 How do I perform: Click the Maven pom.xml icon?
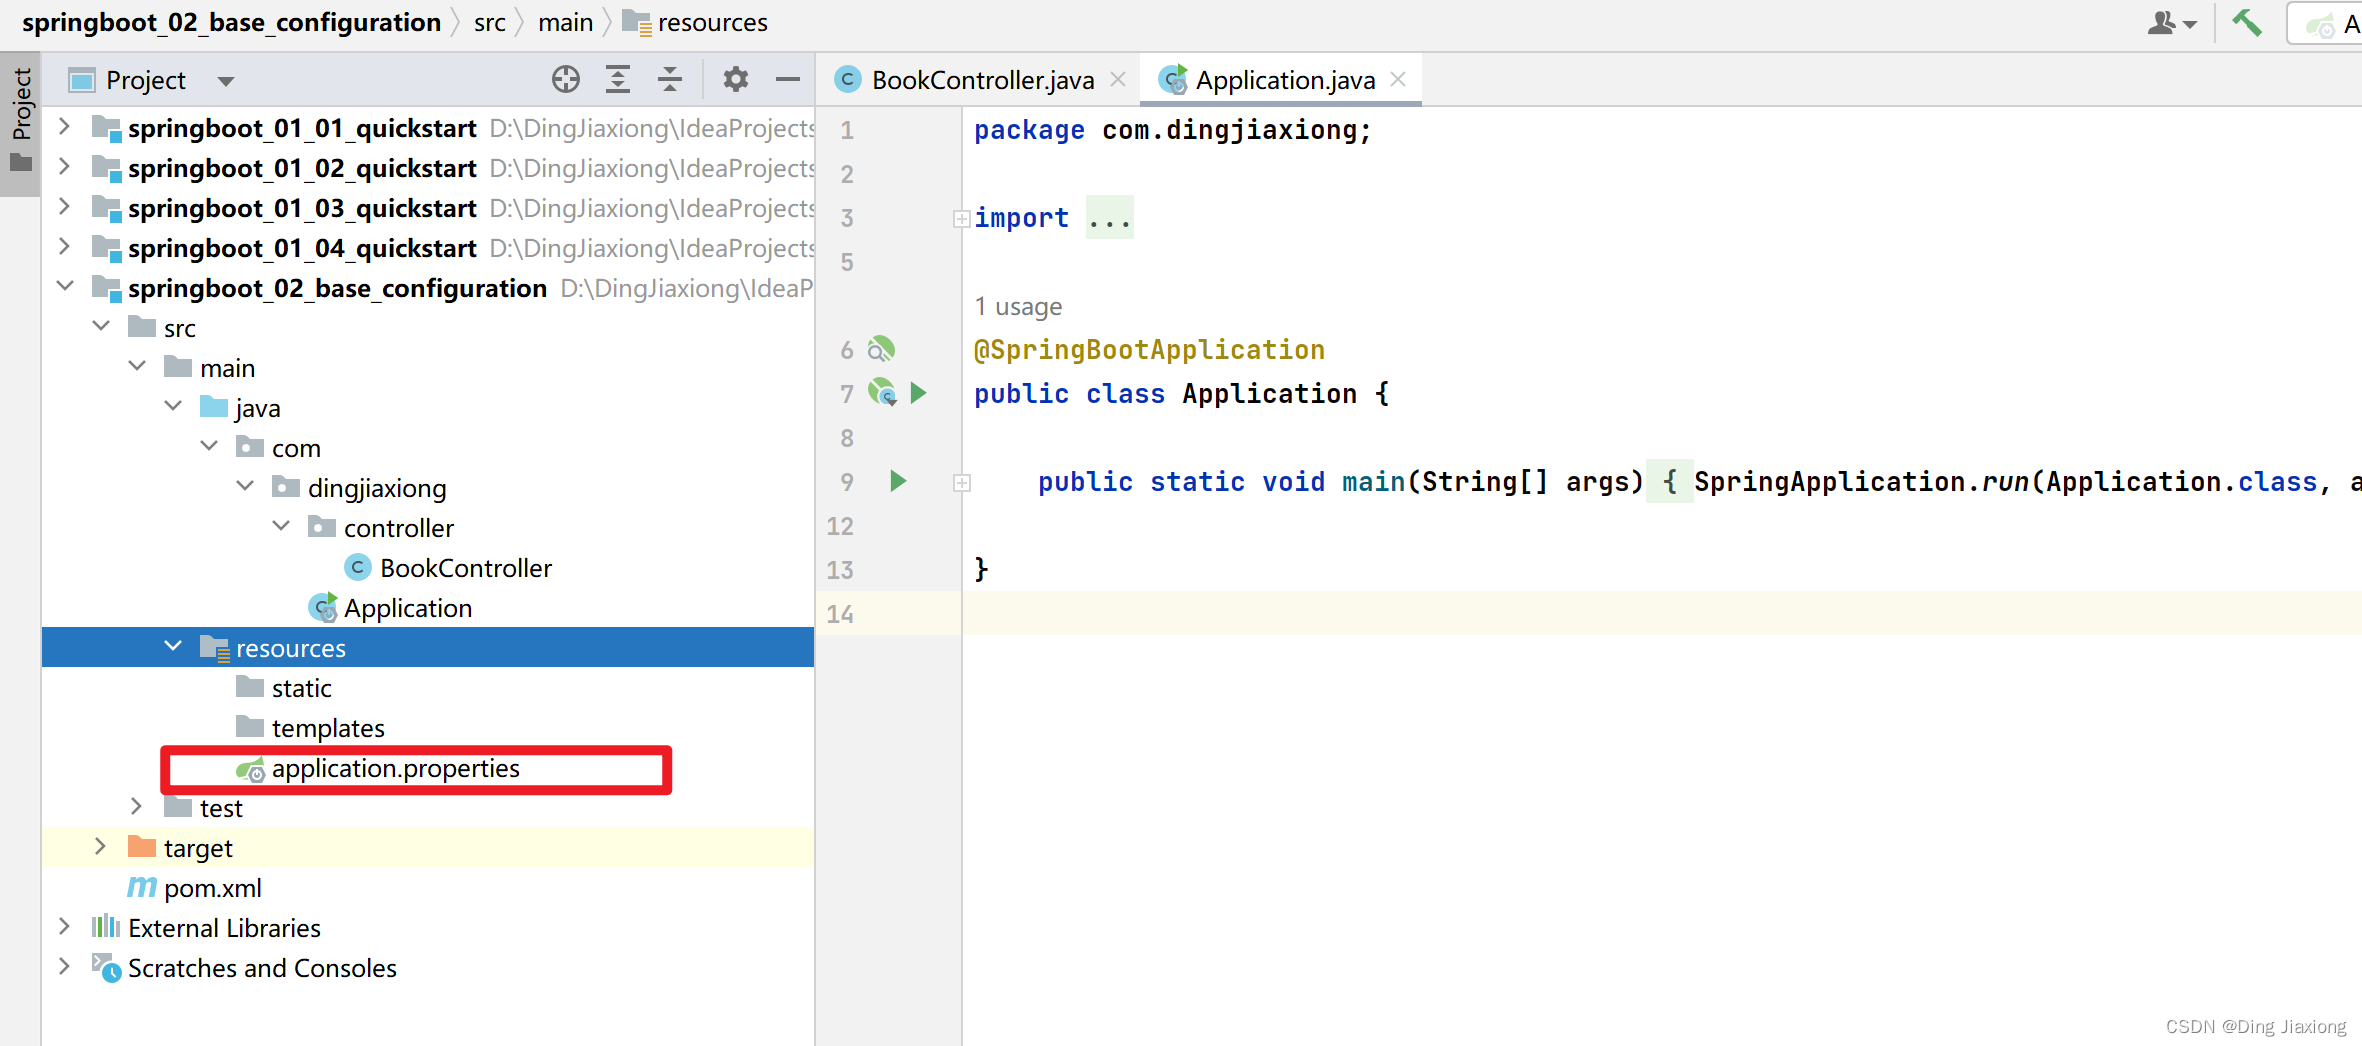coord(142,887)
